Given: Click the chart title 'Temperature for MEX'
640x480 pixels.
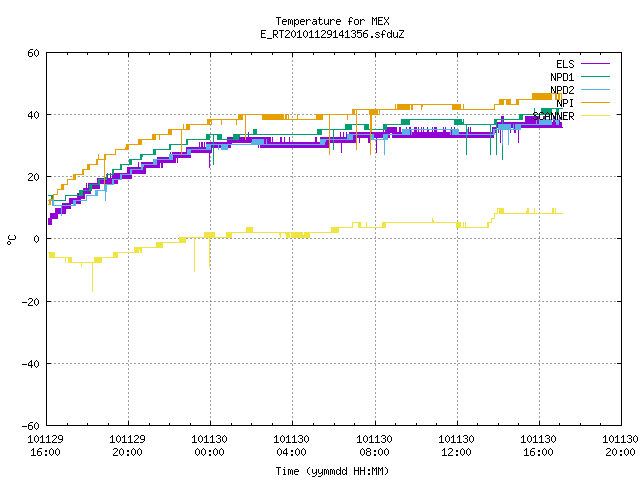Looking at the screenshot, I should click(x=332, y=21).
